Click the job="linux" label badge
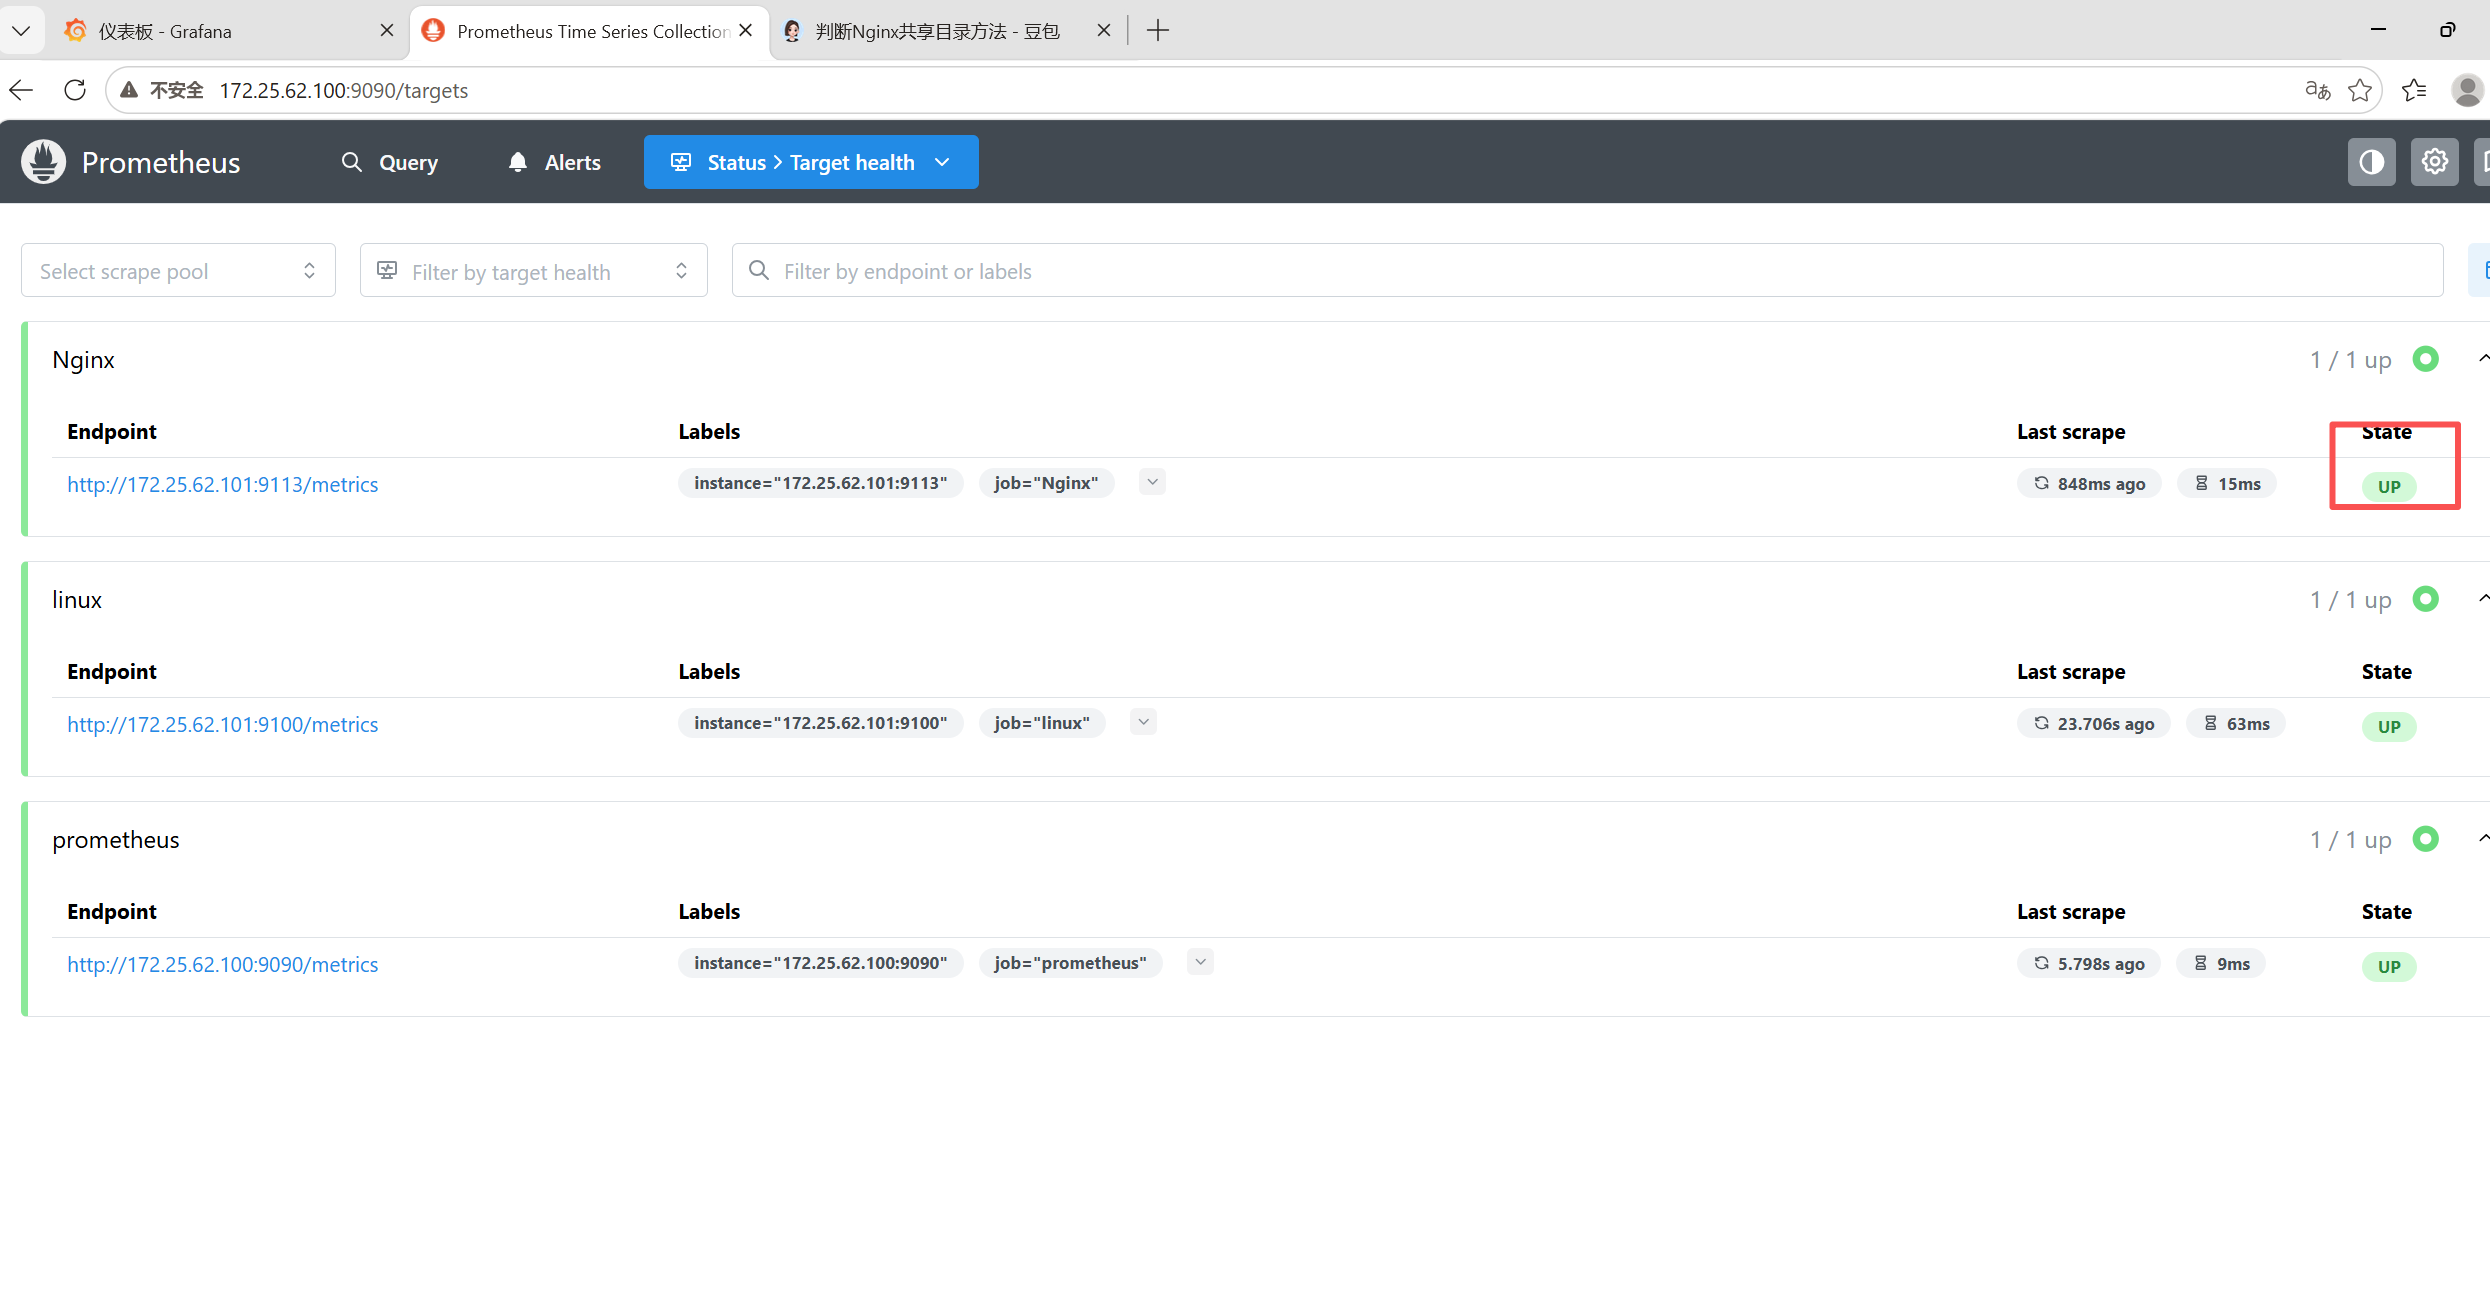This screenshot has width=2490, height=1308. 1042,723
